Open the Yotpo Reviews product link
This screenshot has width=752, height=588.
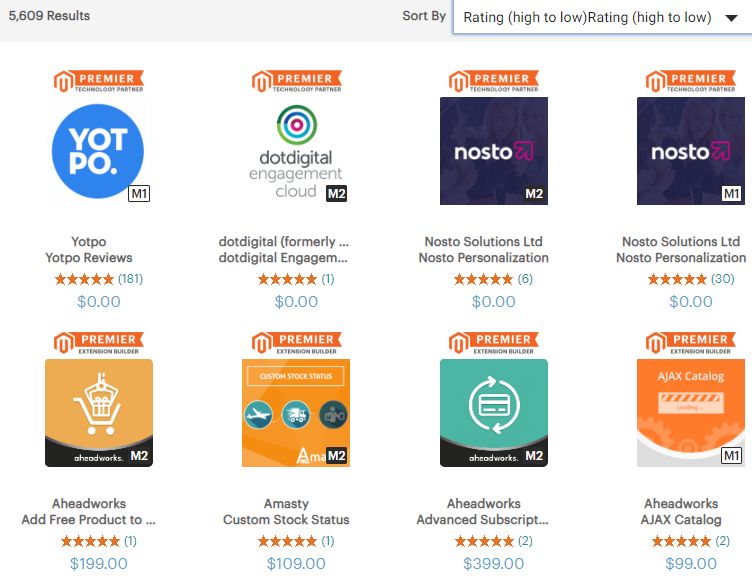coord(89,258)
